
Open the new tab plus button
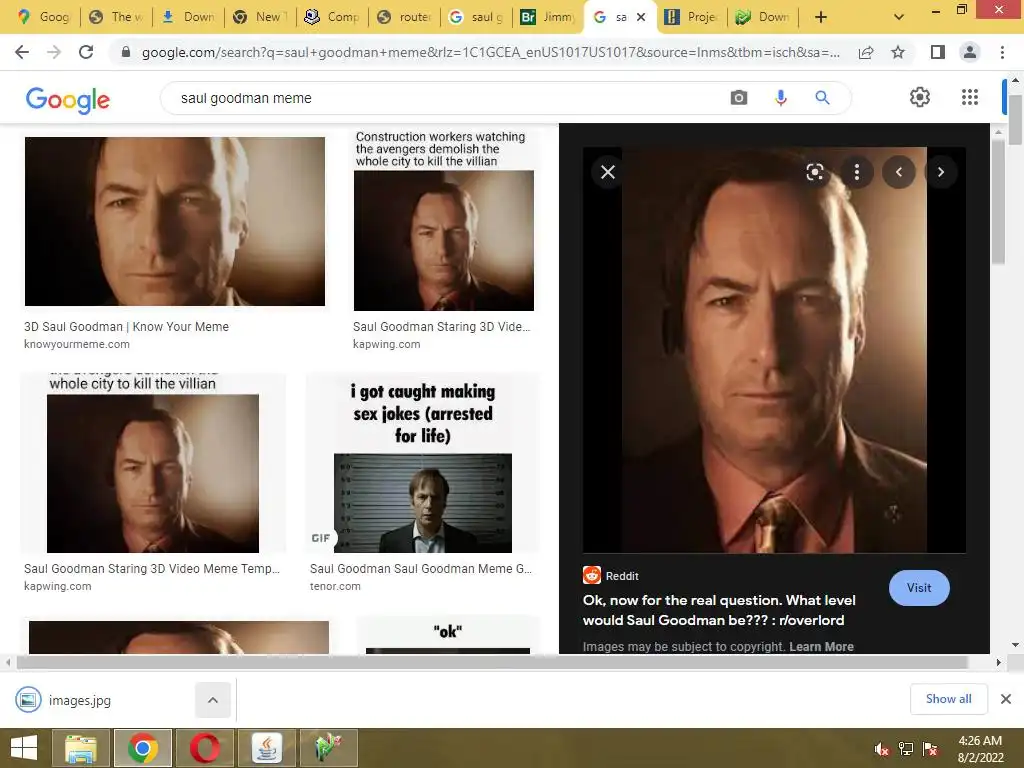tap(821, 17)
